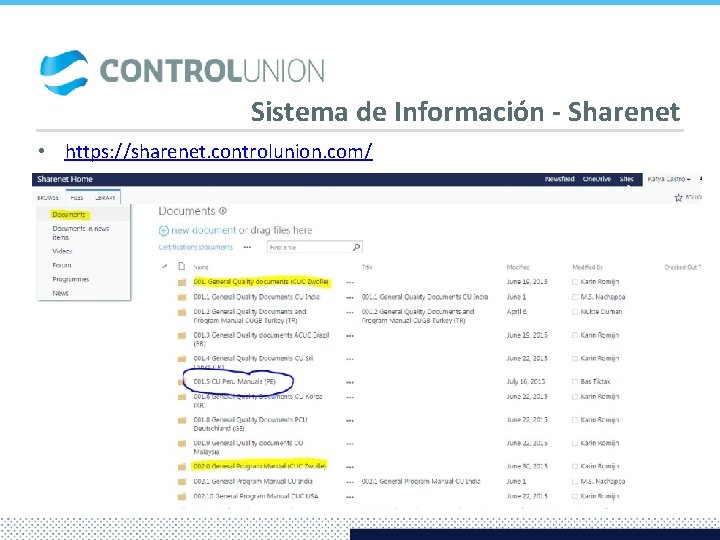Open ellipsis menu for 001. General Quality documents
720x540 pixels.
[350, 282]
